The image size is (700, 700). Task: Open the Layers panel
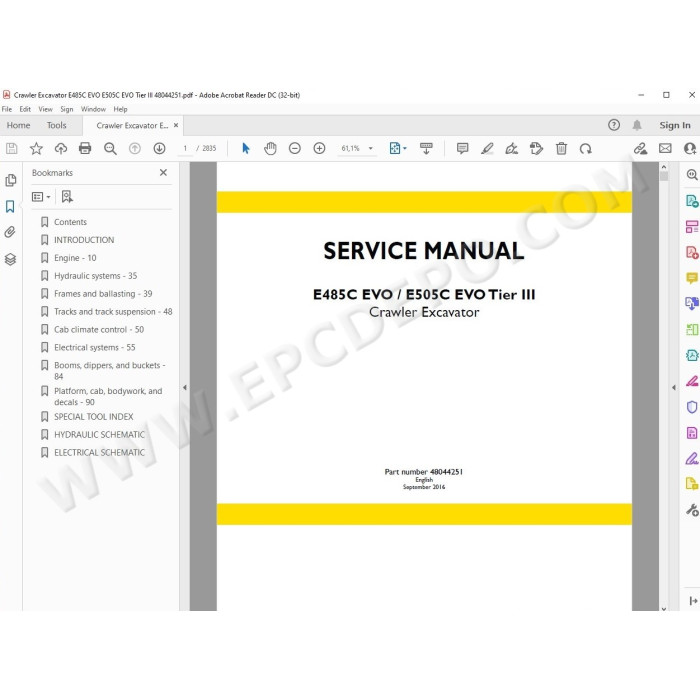pos(10,259)
